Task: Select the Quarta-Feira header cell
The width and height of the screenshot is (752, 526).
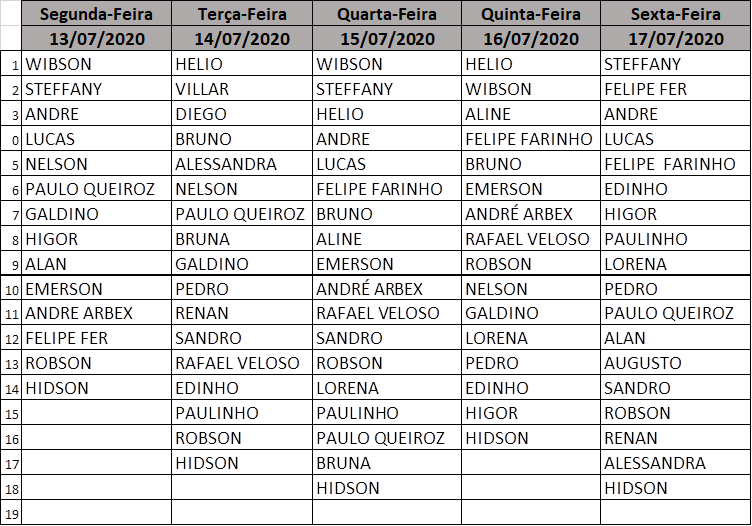Action: click(387, 13)
